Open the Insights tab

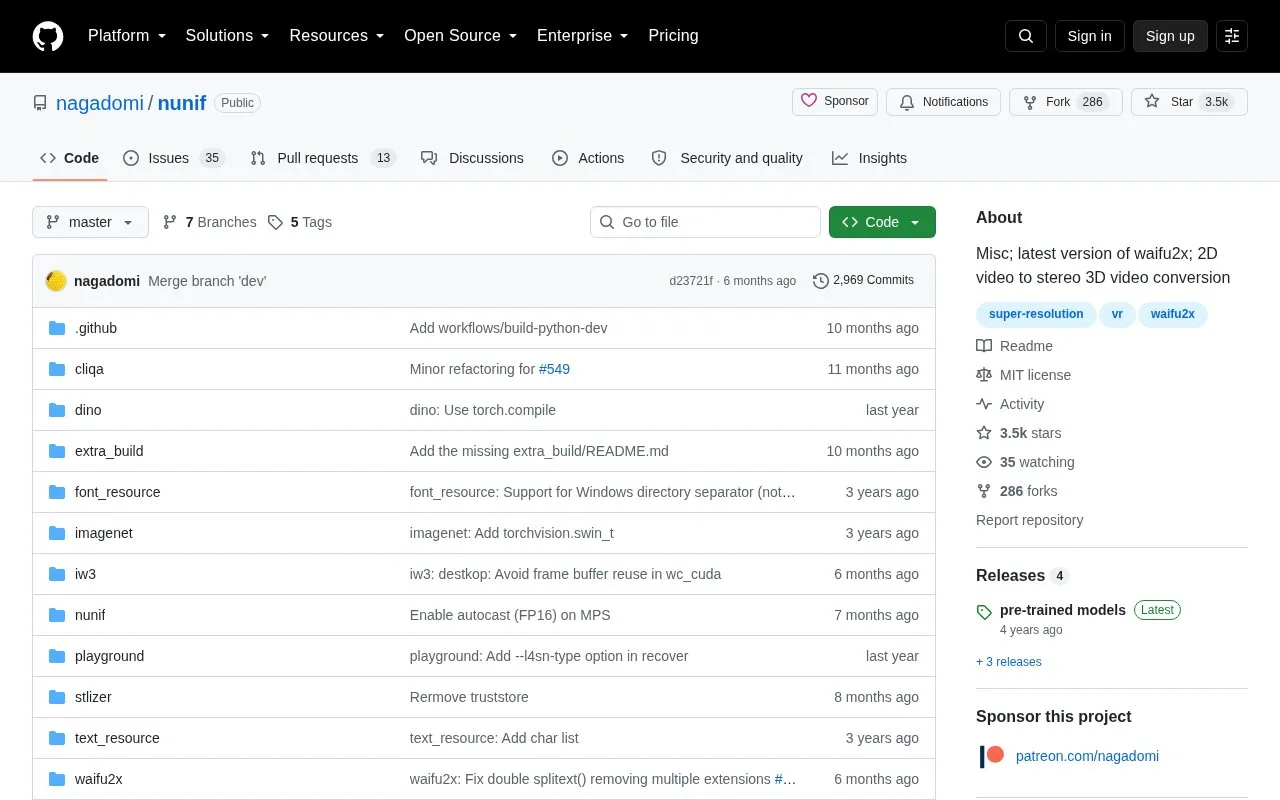(869, 158)
